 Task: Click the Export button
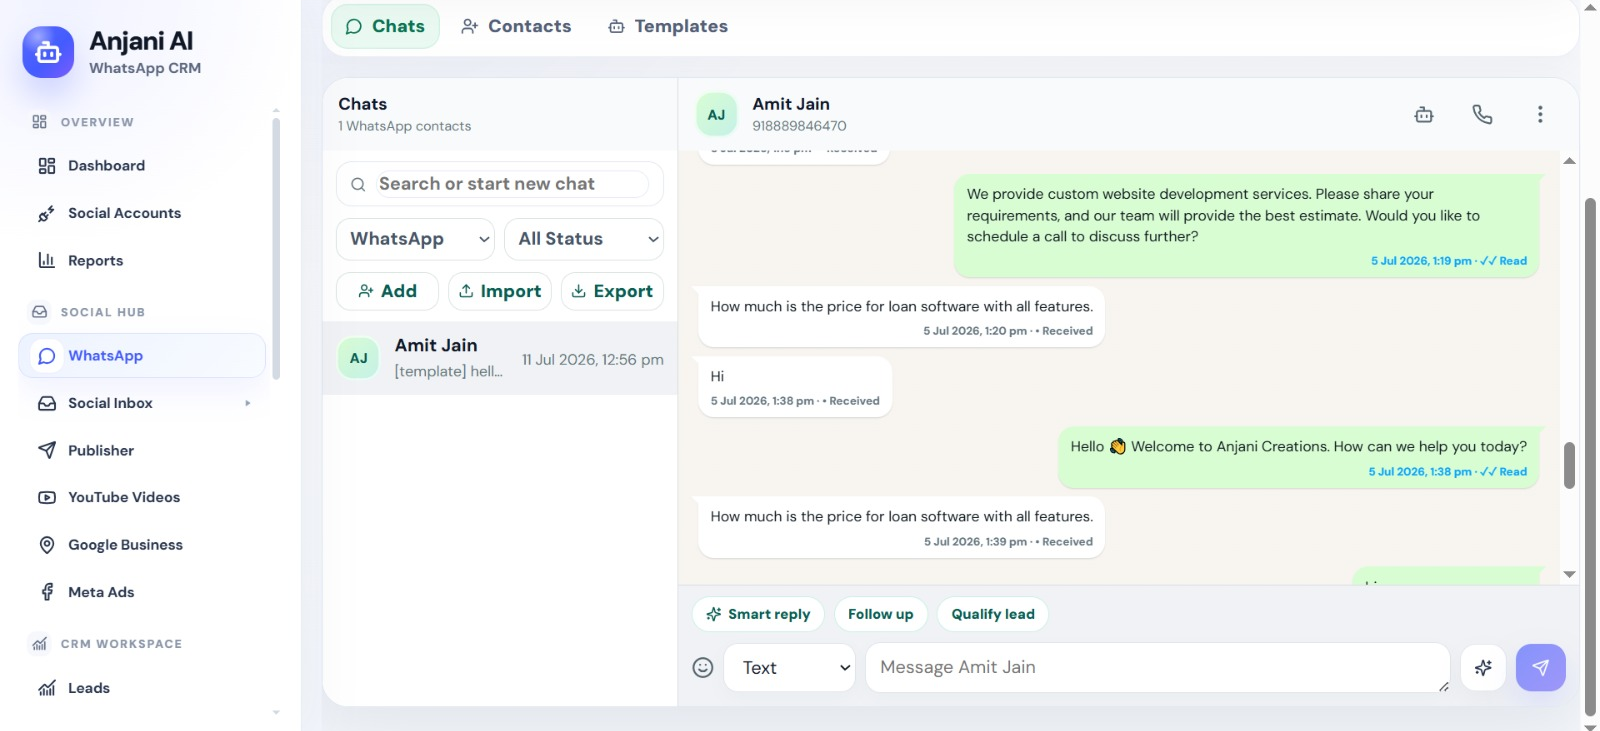point(612,291)
